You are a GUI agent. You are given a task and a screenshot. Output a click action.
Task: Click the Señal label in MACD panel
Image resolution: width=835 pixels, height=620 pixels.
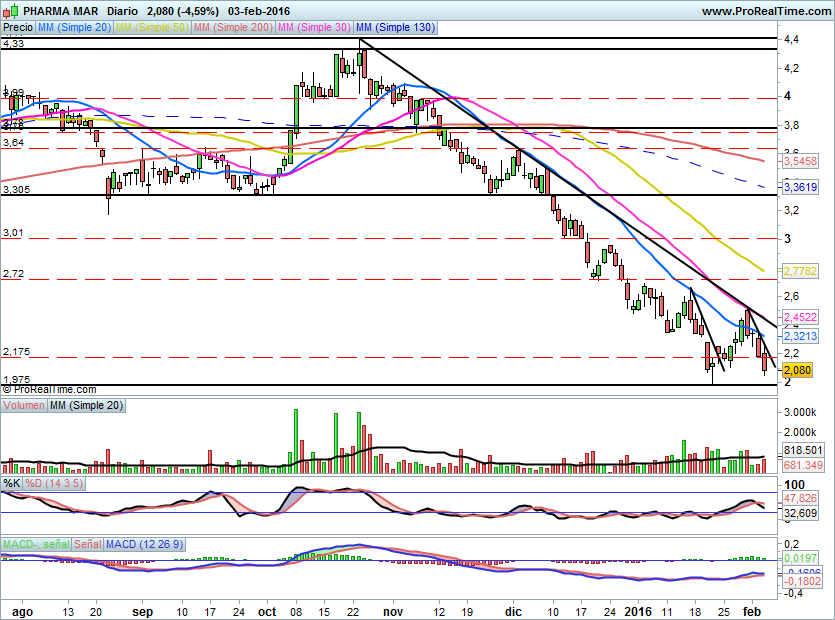click(87, 544)
